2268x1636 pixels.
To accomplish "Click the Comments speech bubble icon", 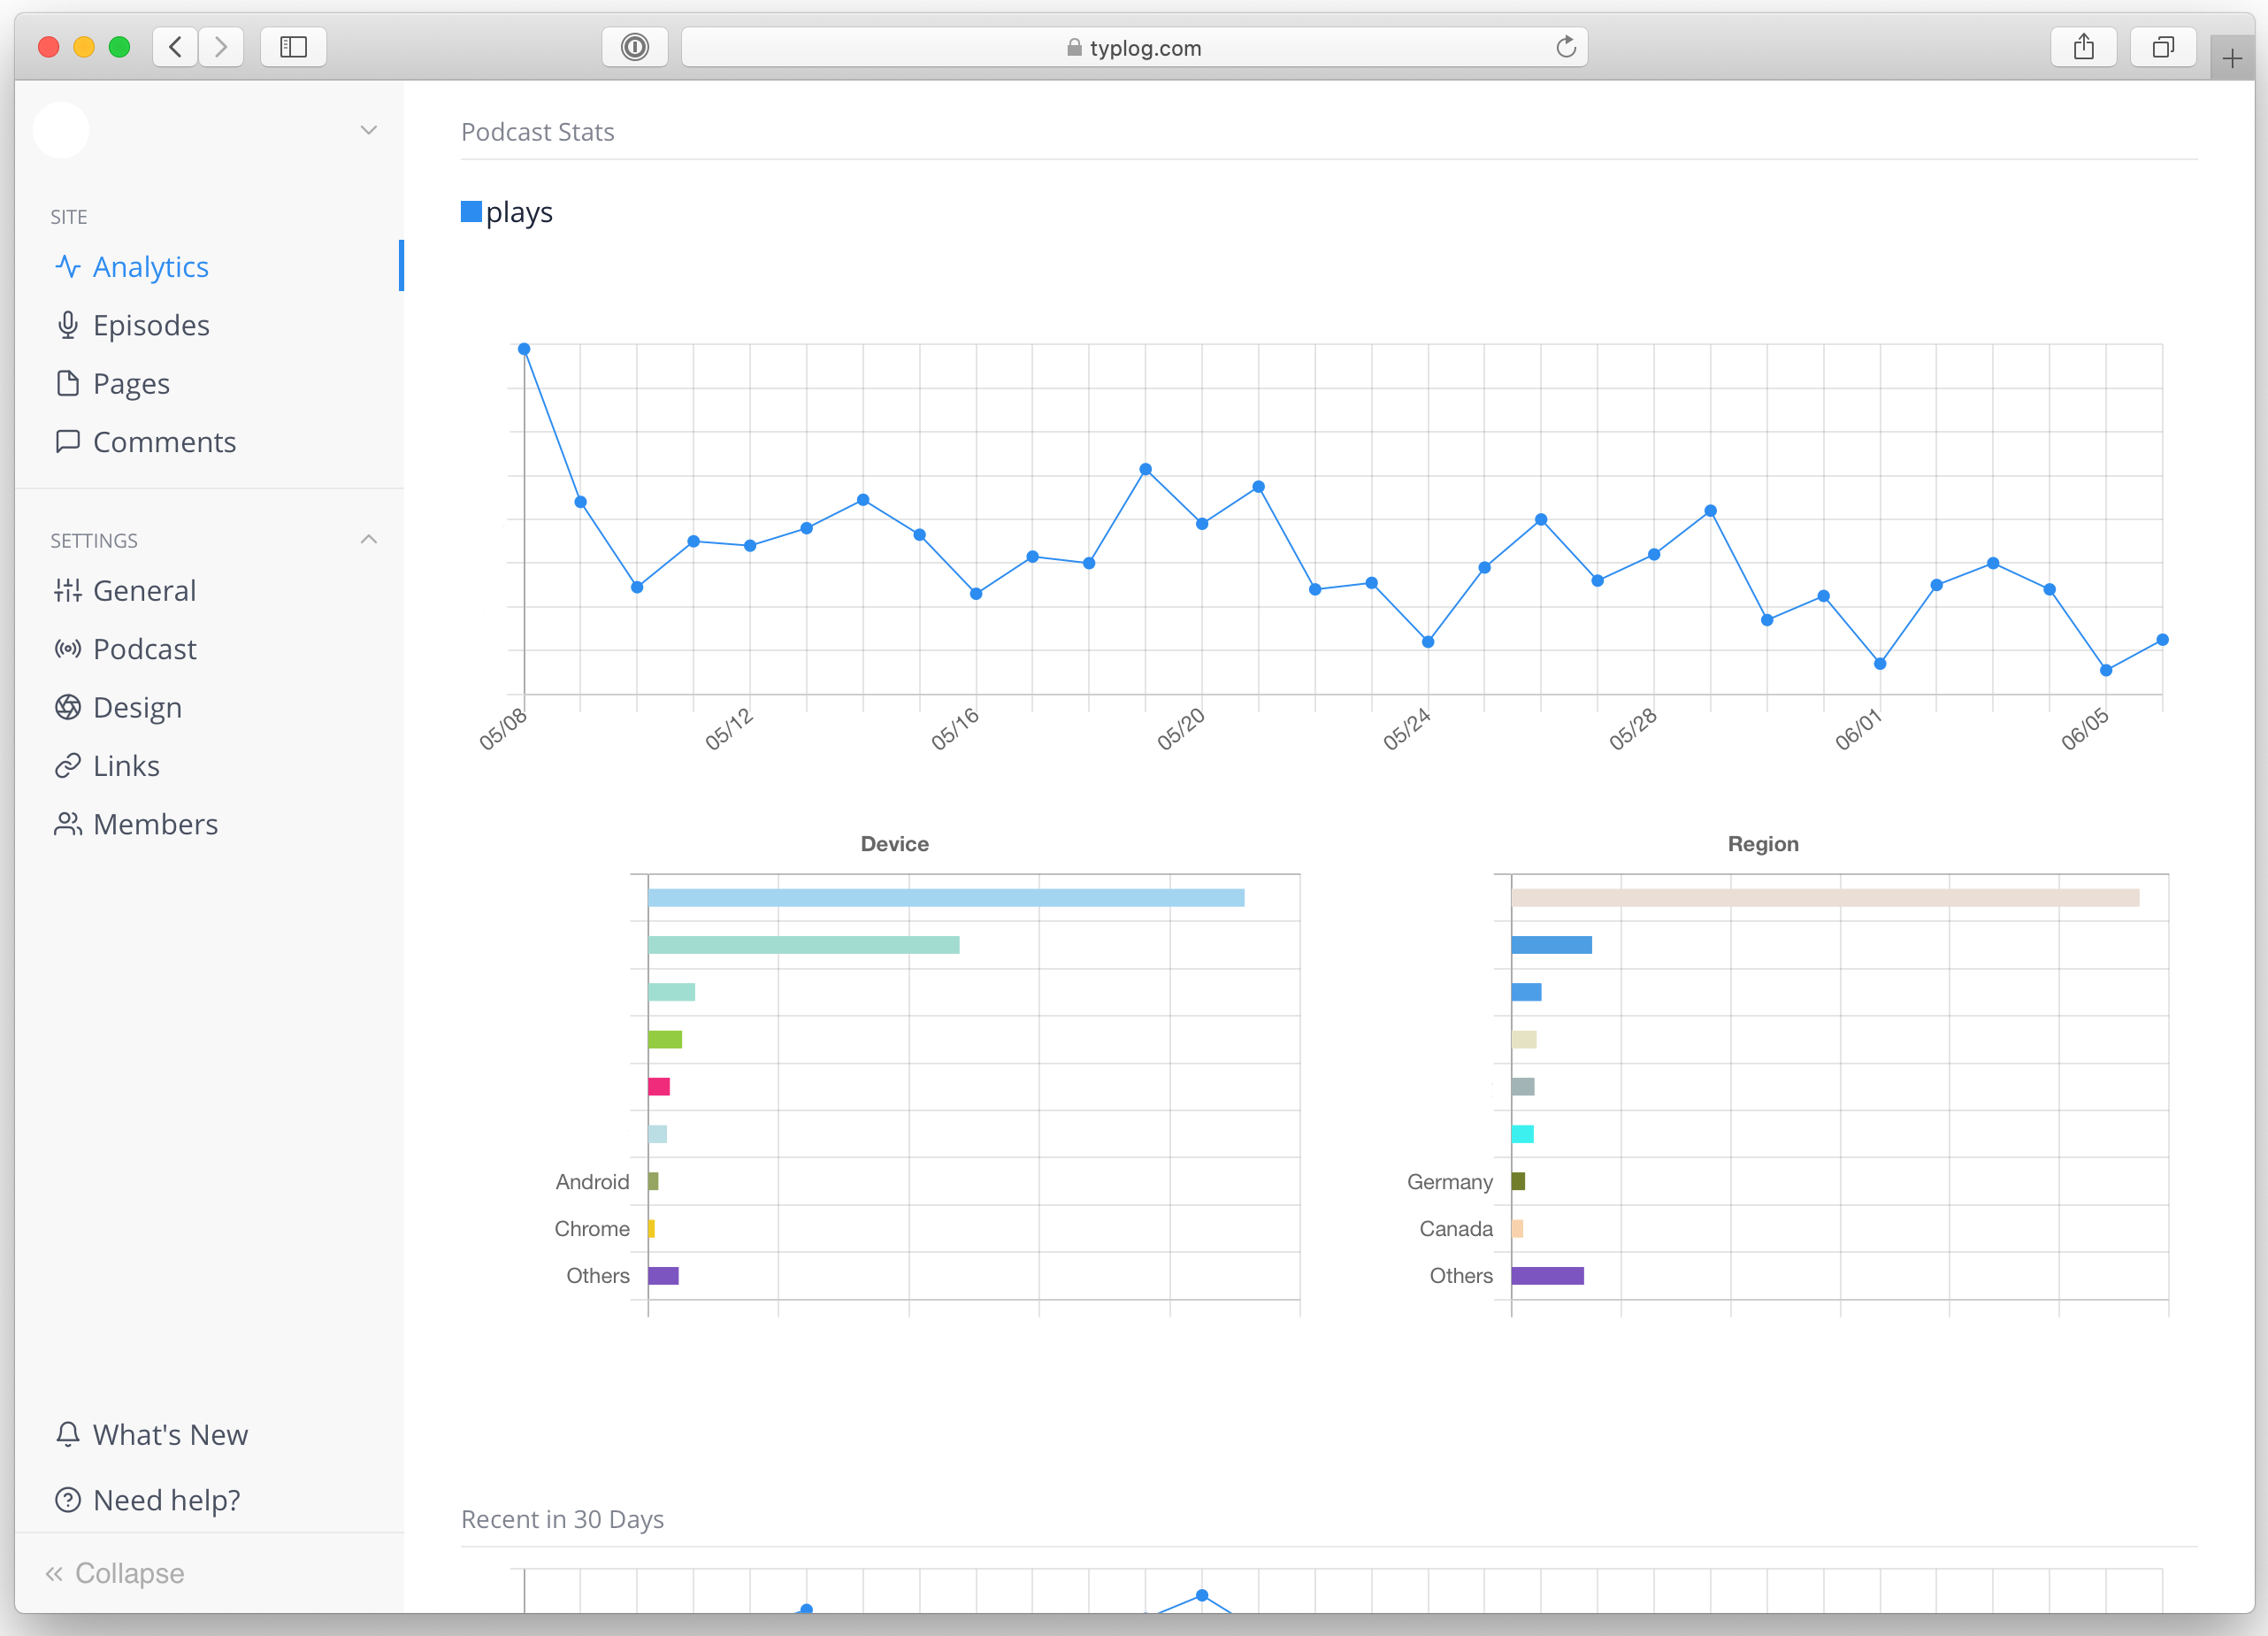I will [68, 441].
